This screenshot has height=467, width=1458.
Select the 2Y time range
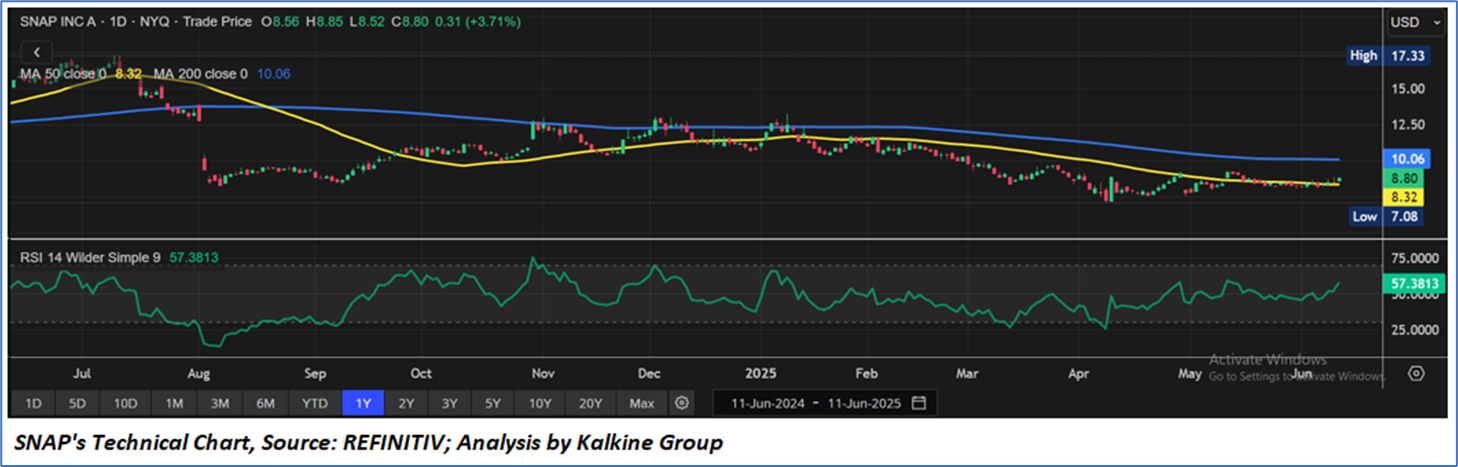pyautogui.click(x=406, y=403)
